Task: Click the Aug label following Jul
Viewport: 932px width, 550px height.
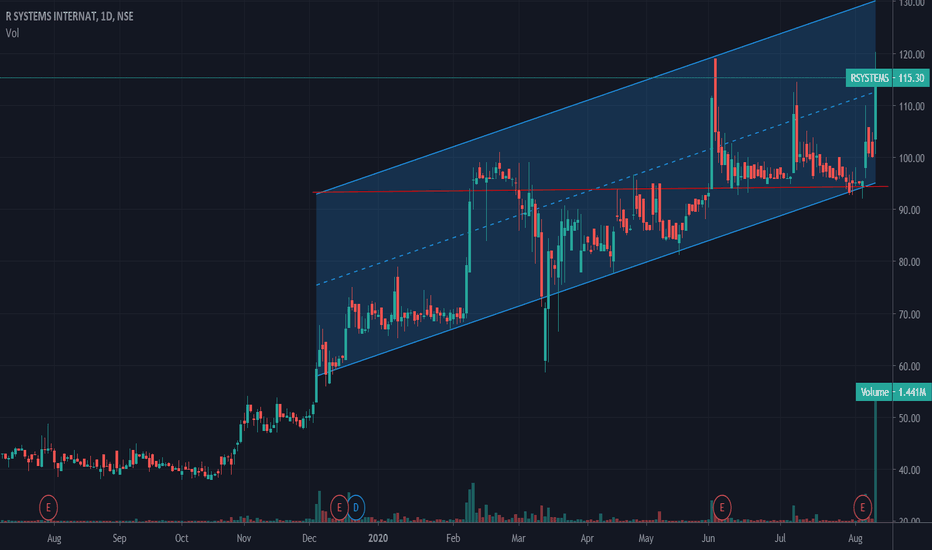Action: tap(855, 538)
